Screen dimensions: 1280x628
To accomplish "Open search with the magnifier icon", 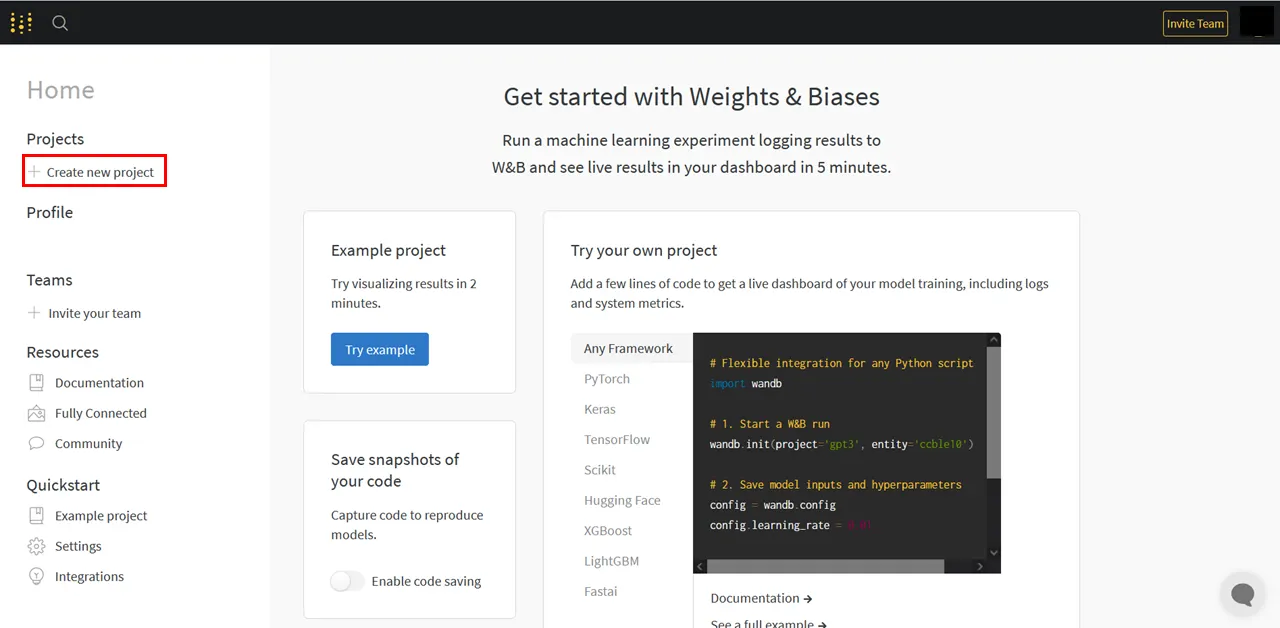I will point(60,23).
